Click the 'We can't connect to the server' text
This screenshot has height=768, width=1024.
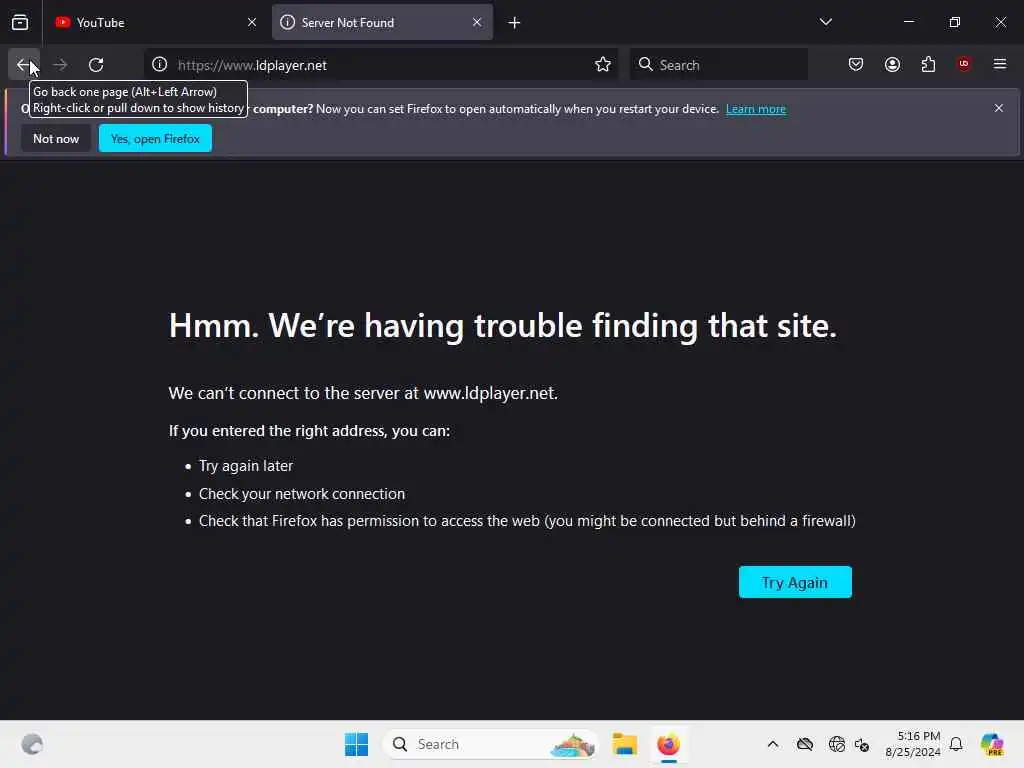point(363,393)
